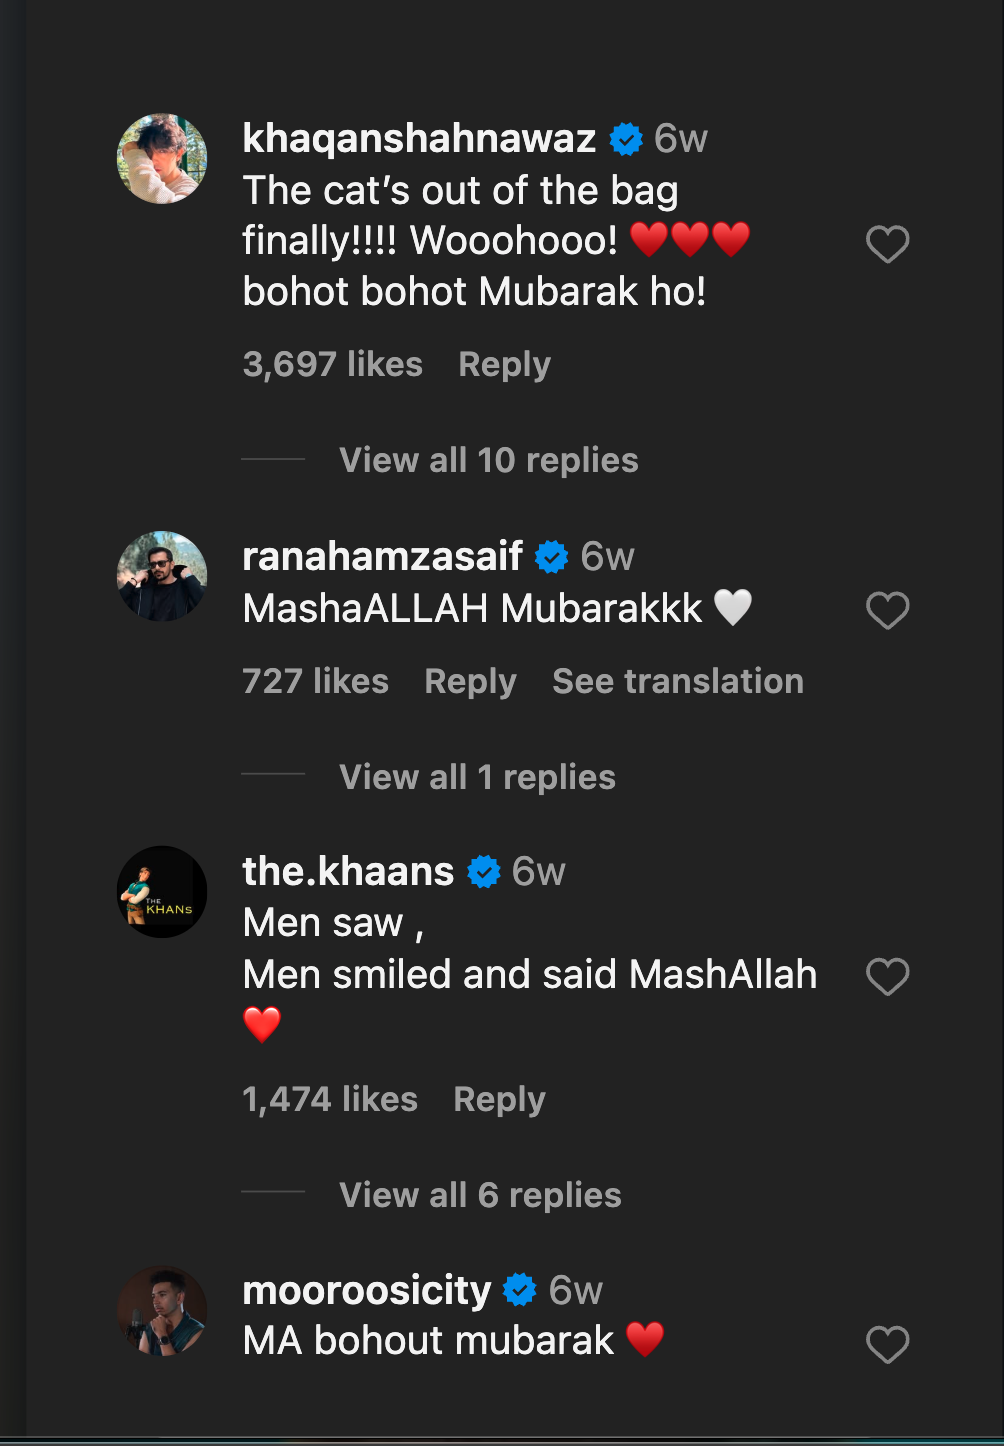
Task: See translation of ranahamzasaif's comment
Action: pos(677,681)
